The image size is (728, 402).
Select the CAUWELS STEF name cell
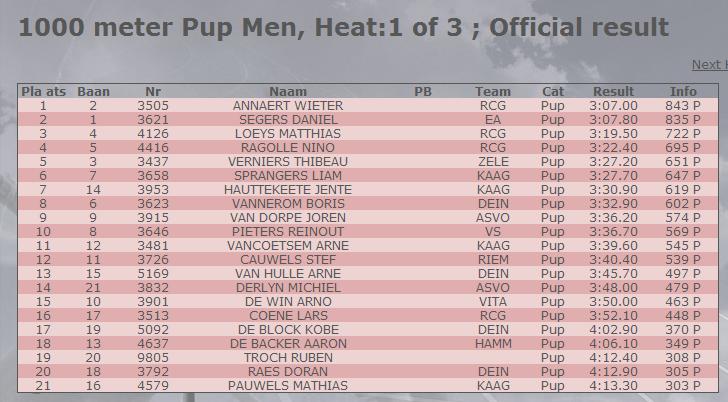[288, 259]
